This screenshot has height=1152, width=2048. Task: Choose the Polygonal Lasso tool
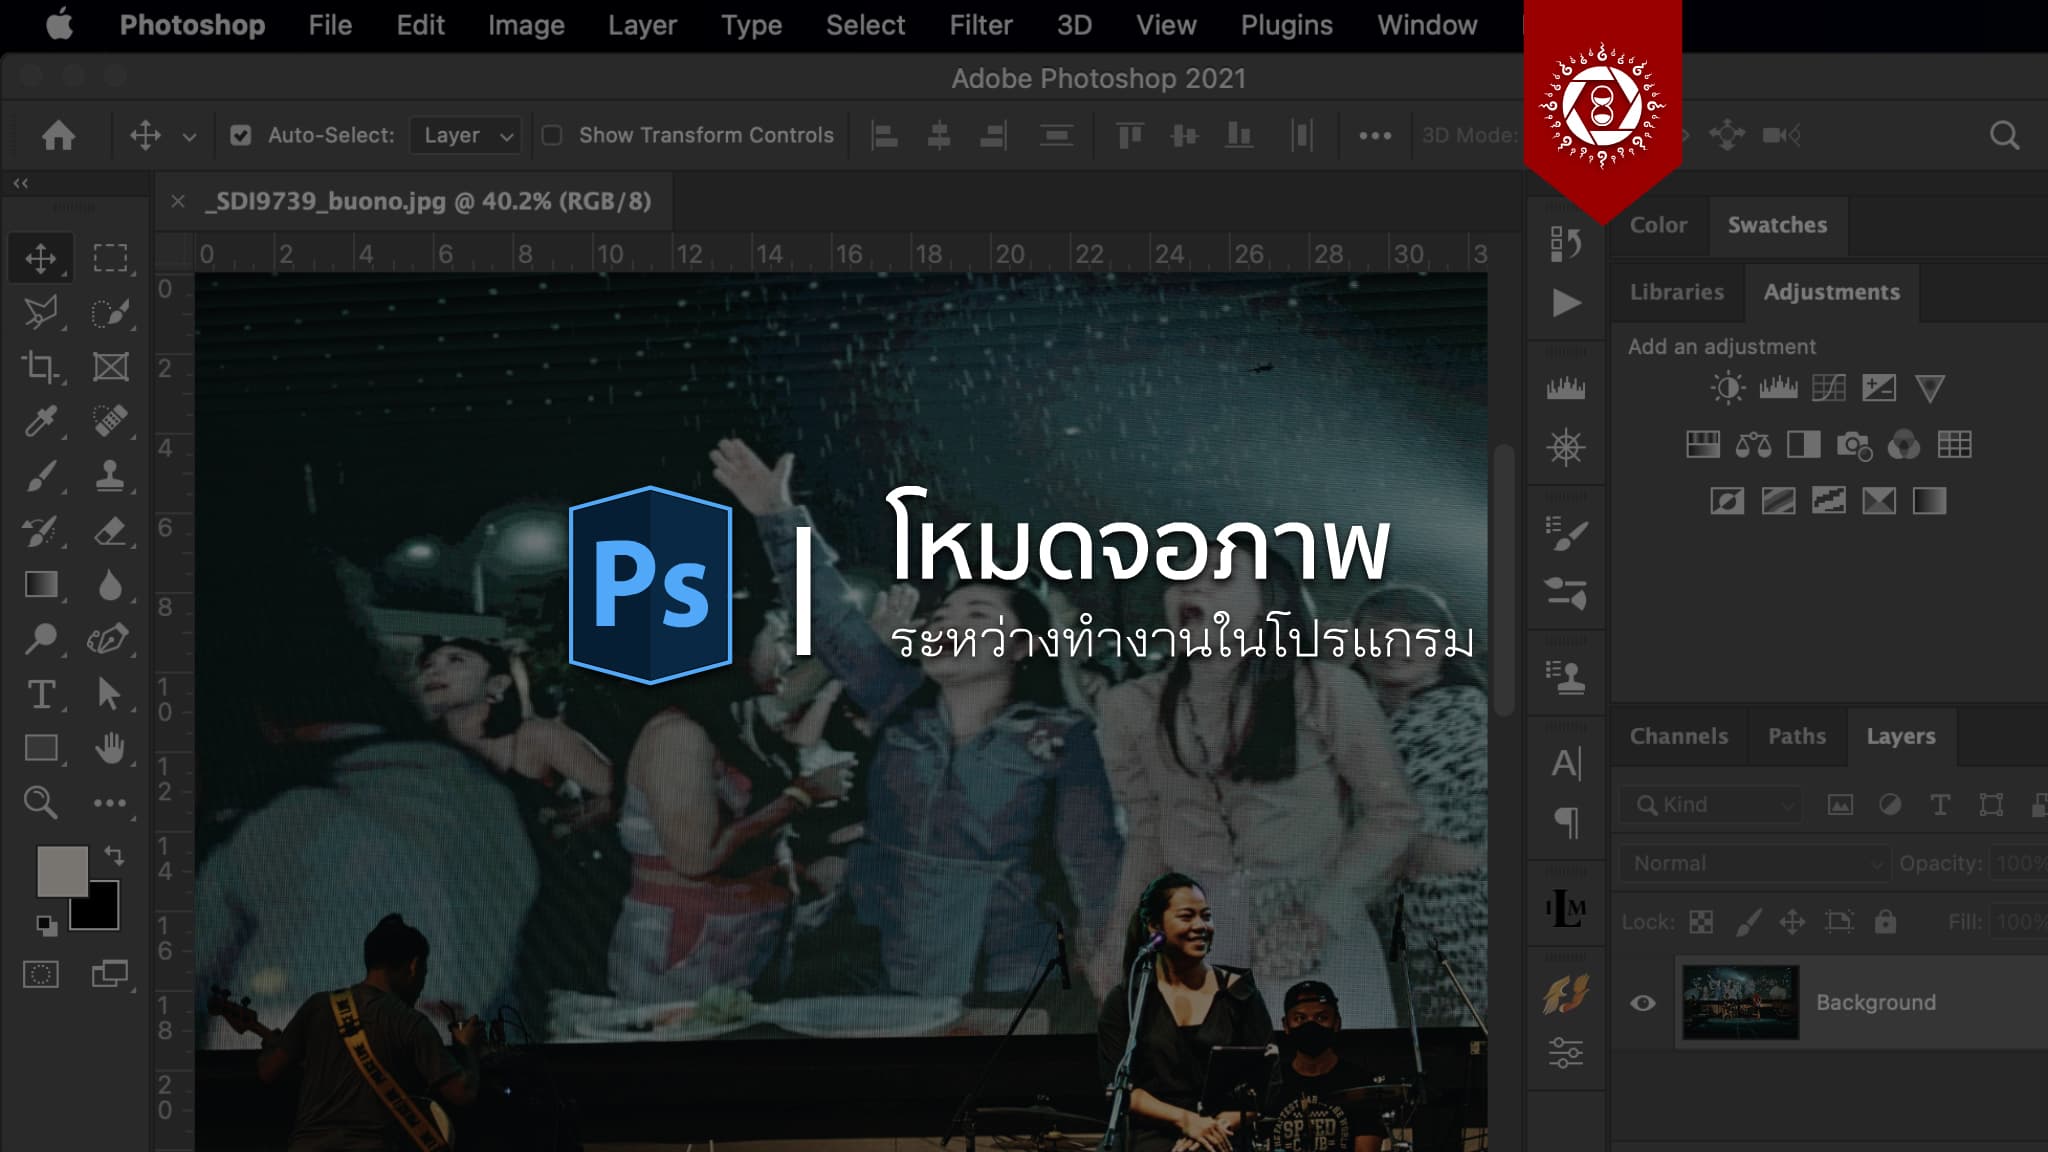(x=40, y=313)
